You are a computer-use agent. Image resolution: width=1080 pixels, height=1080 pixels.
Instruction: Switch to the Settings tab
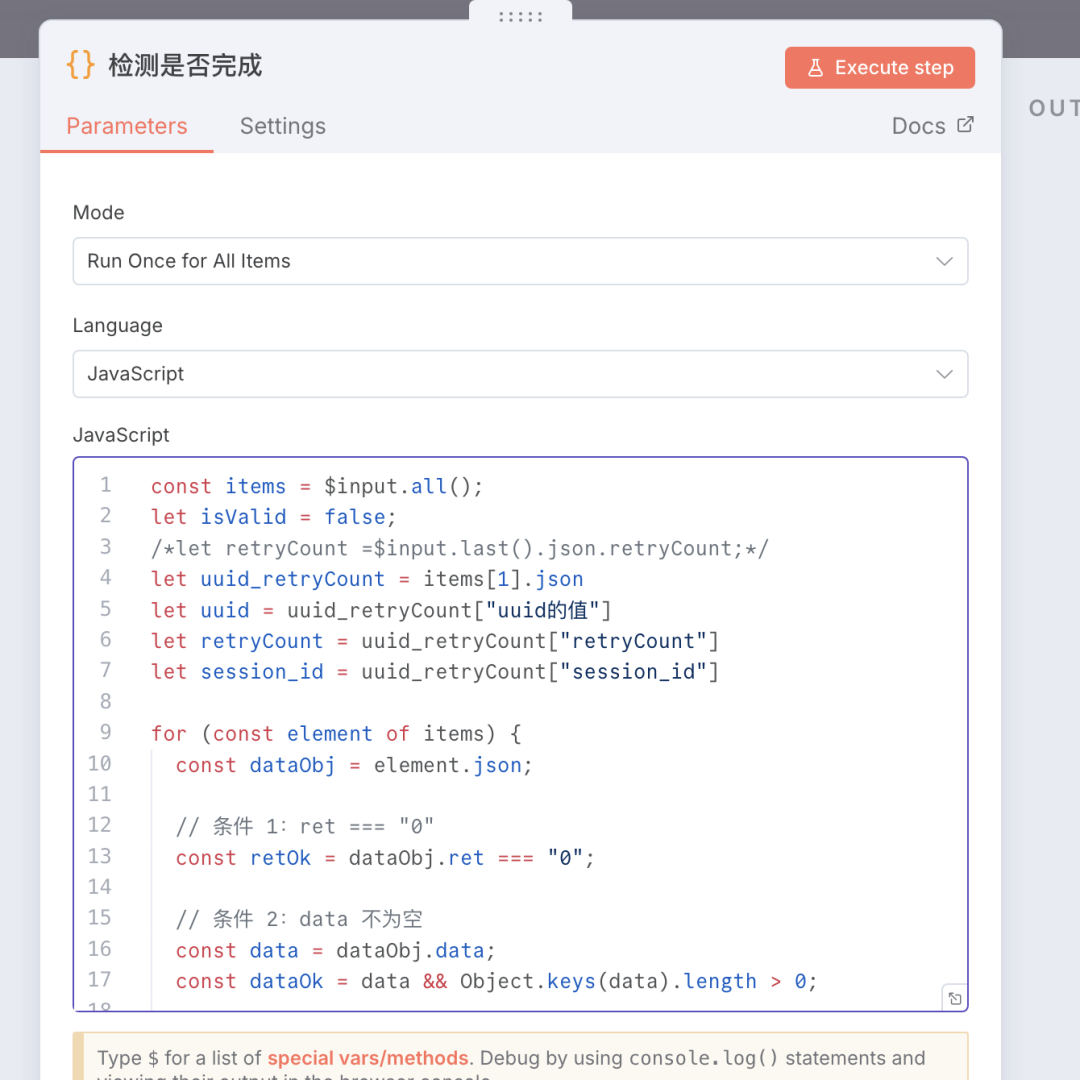tap(282, 126)
